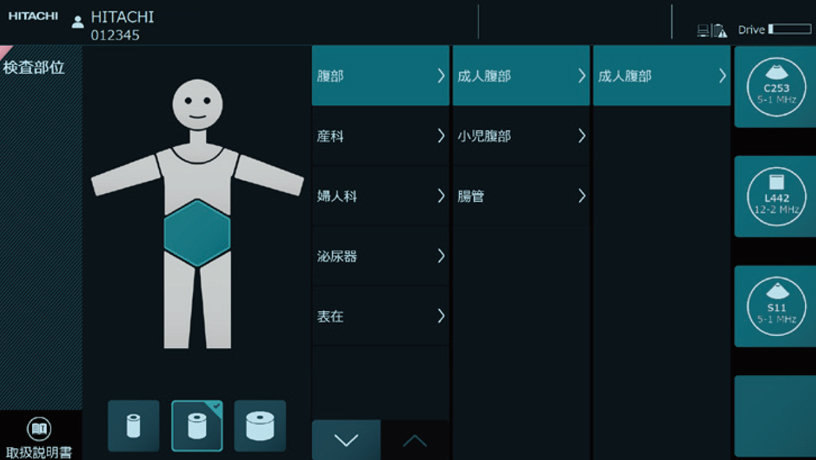Click the HITACHI logo
The height and width of the screenshot is (460, 816).
33,16
